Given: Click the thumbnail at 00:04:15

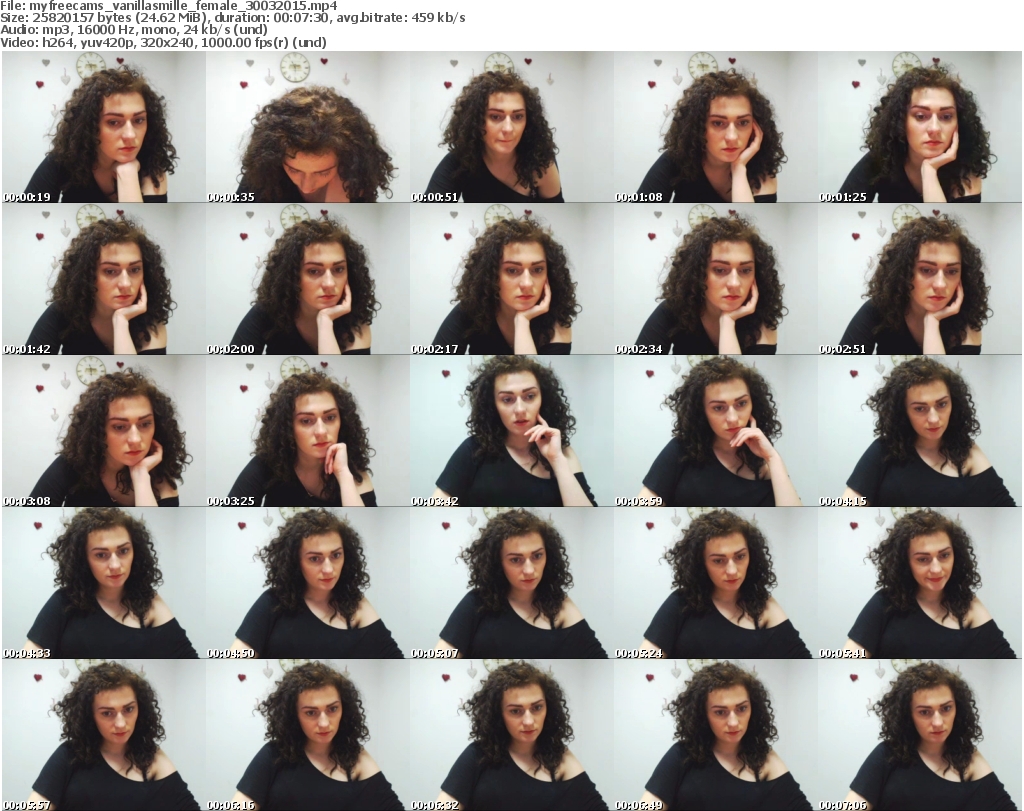Looking at the screenshot, I should tap(920, 431).
